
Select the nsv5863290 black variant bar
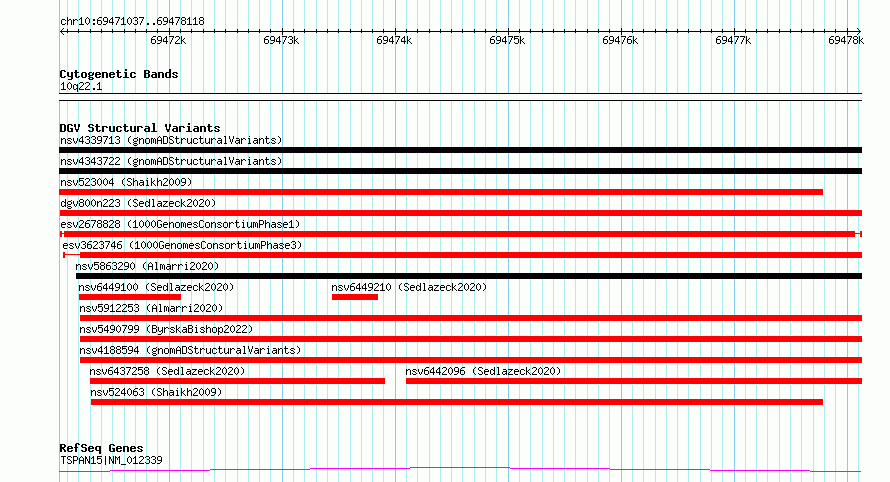[x=469, y=276]
